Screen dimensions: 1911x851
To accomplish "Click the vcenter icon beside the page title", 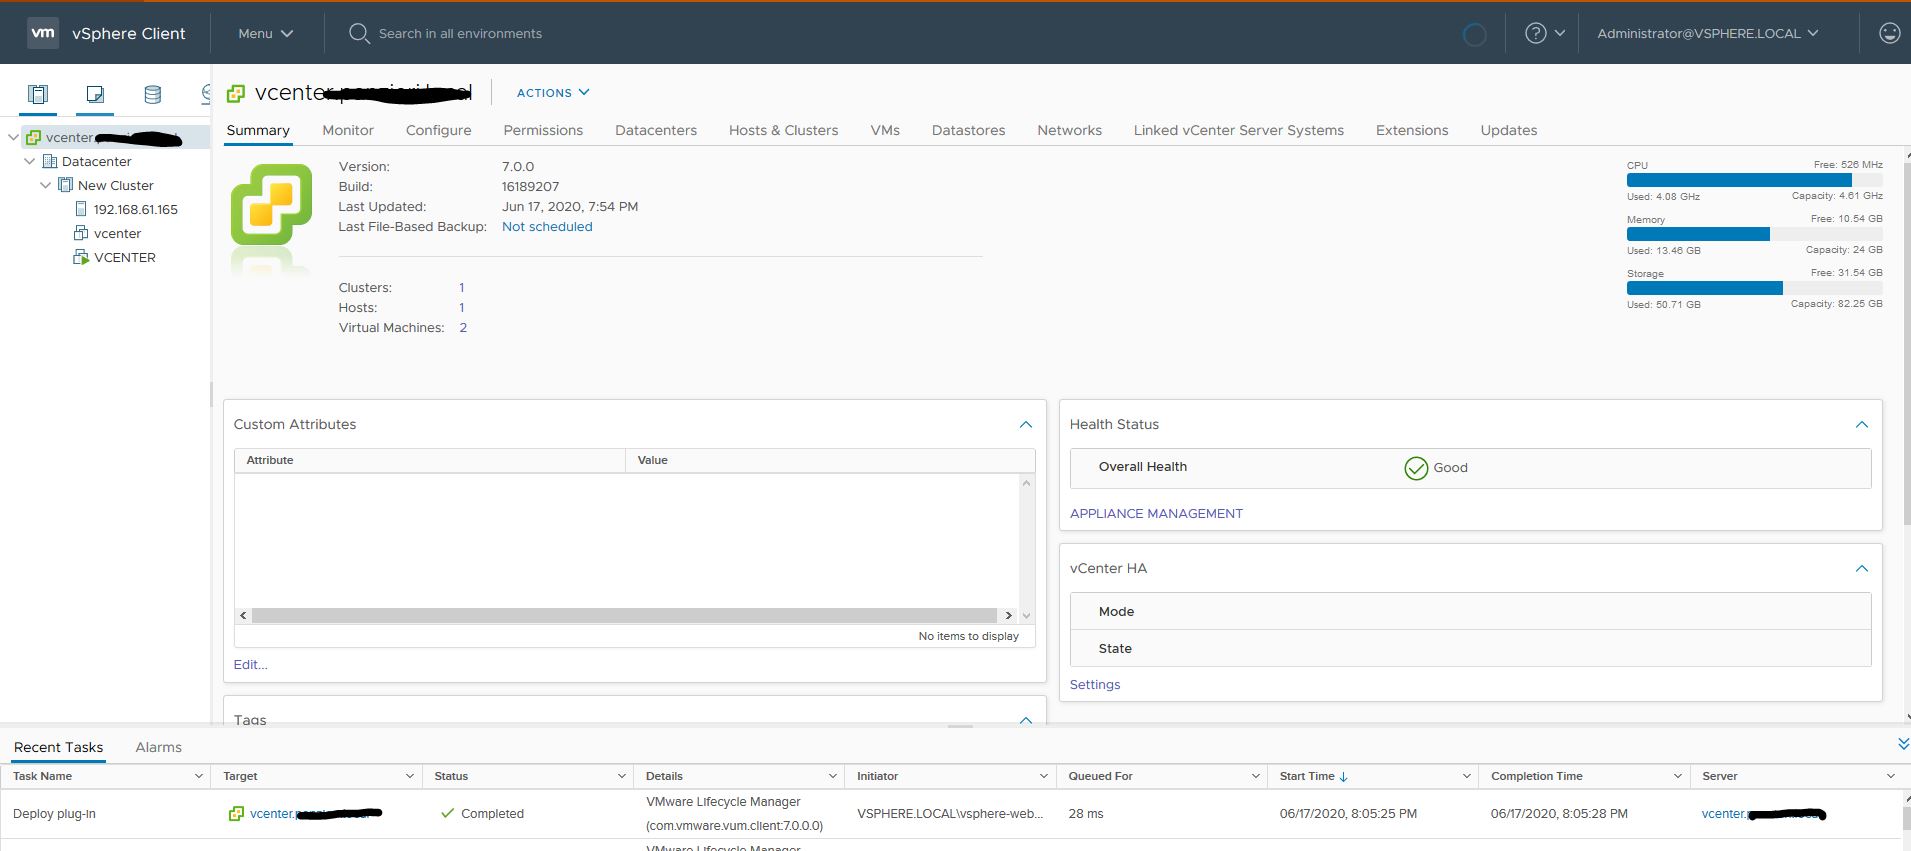I will [x=236, y=93].
